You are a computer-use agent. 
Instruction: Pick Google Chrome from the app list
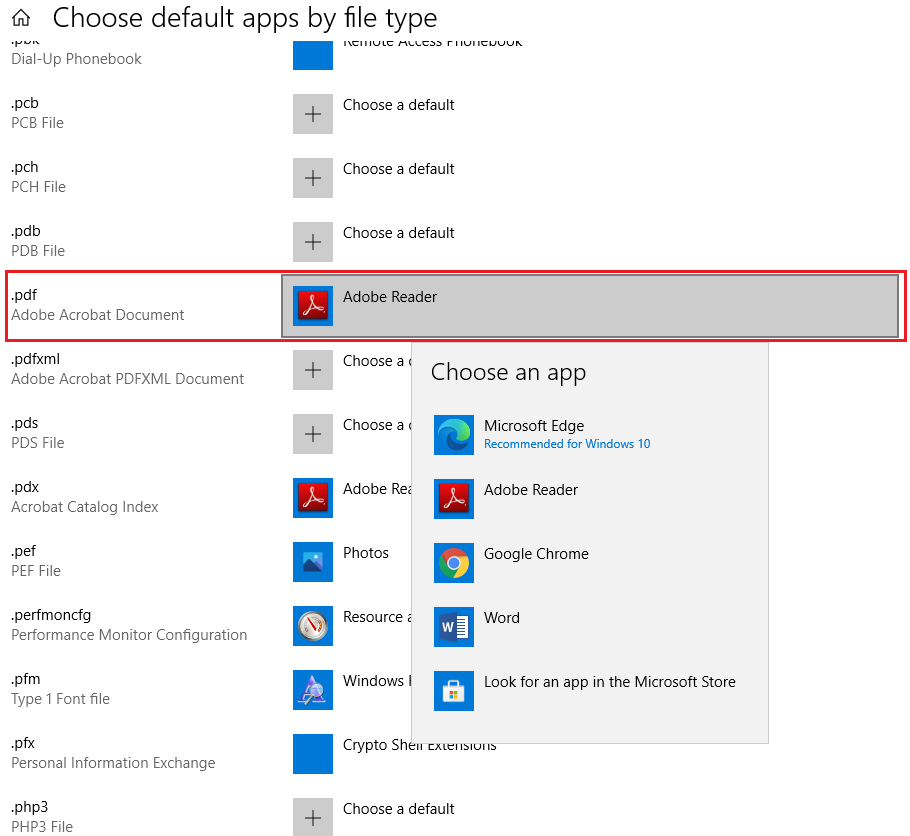click(590, 563)
